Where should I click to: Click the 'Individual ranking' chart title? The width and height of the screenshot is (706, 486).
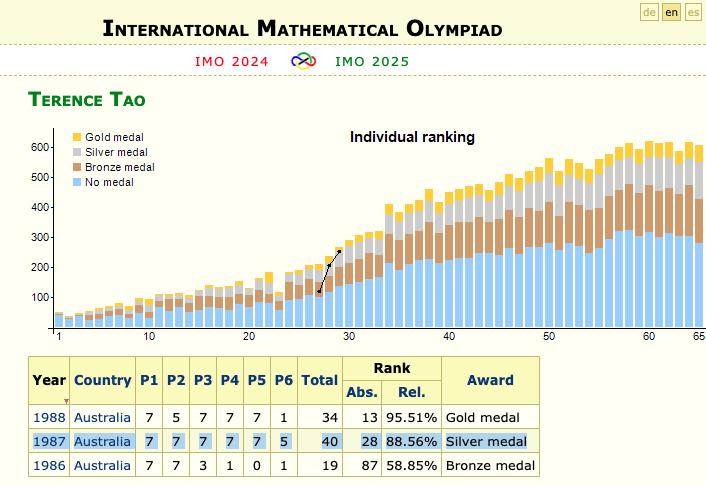point(412,137)
